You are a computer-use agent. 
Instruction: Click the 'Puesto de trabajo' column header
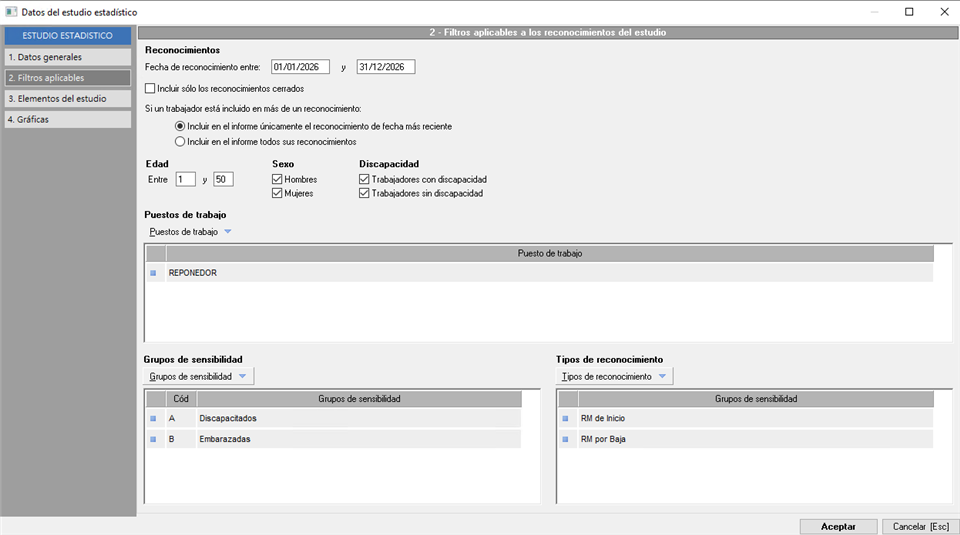(x=550, y=253)
